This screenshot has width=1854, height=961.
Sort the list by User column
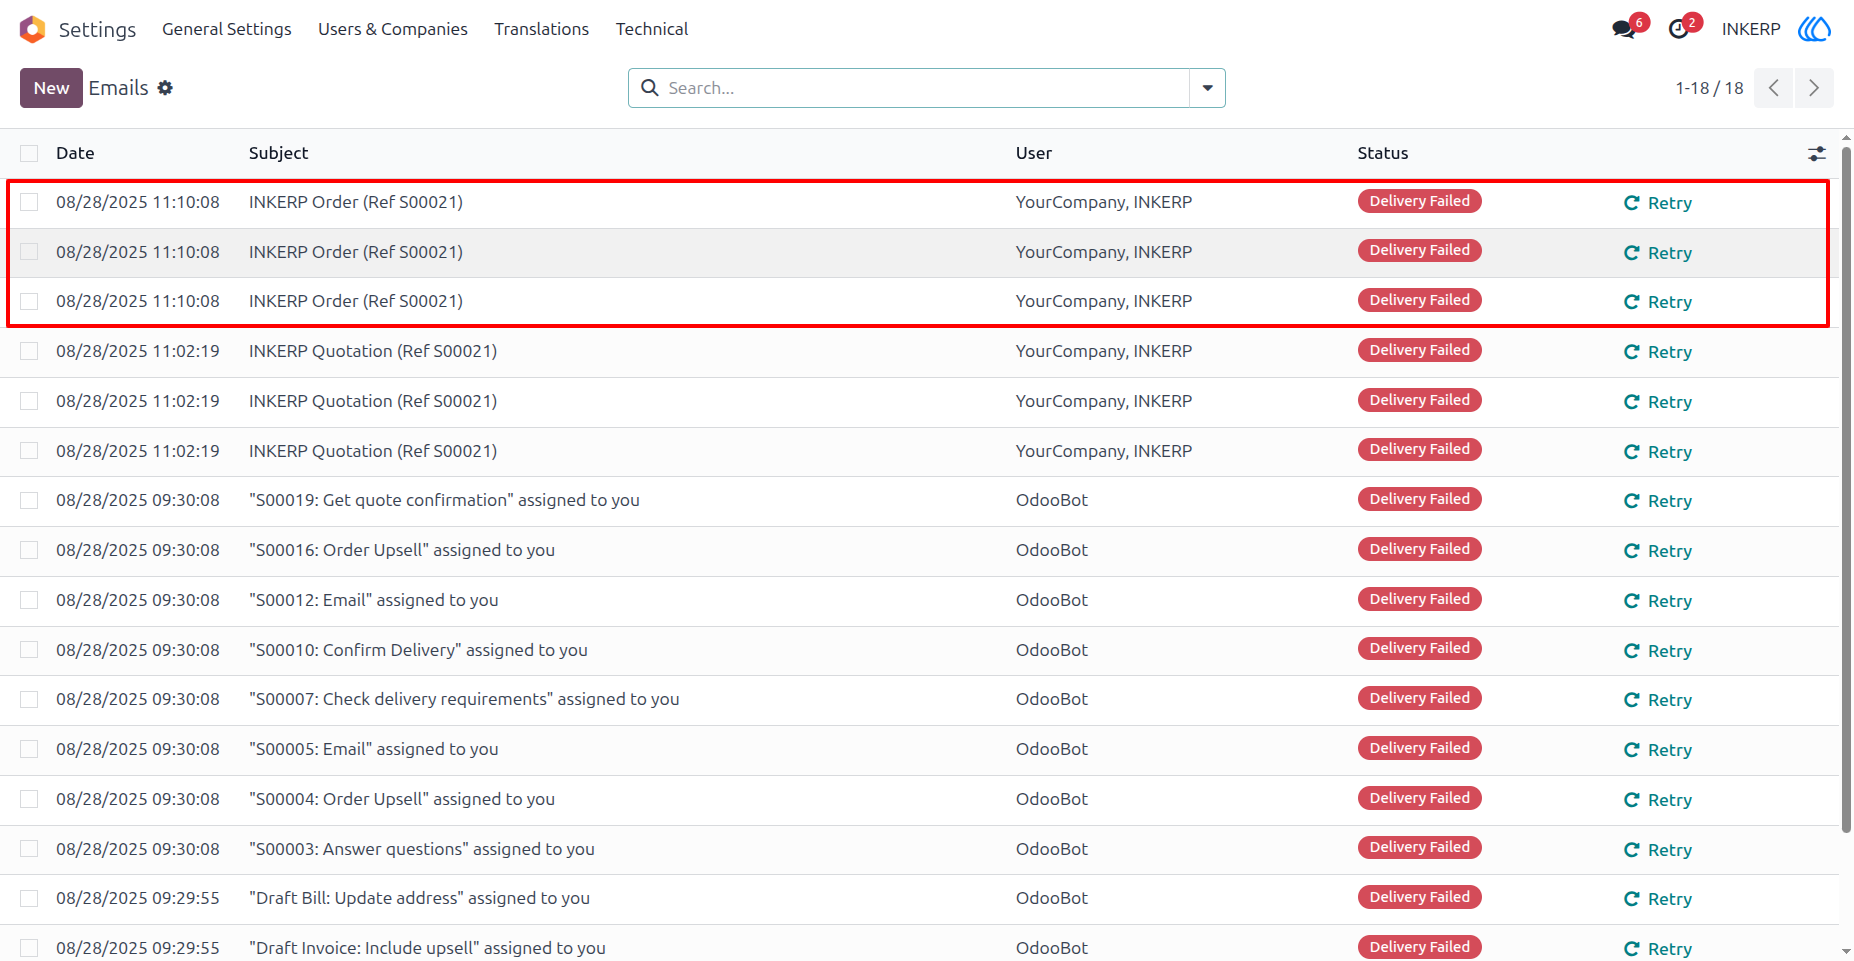(x=1034, y=153)
